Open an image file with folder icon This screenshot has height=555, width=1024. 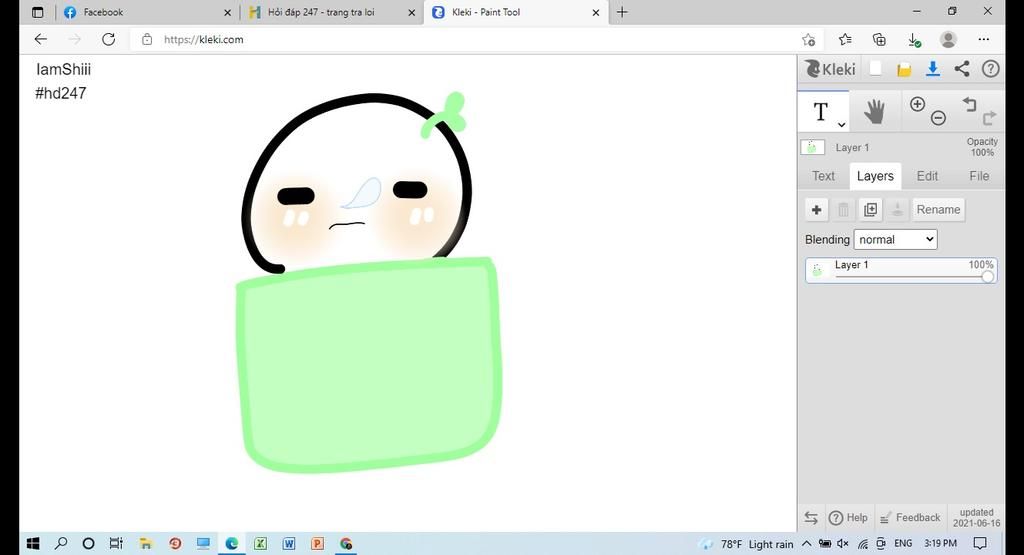point(904,70)
